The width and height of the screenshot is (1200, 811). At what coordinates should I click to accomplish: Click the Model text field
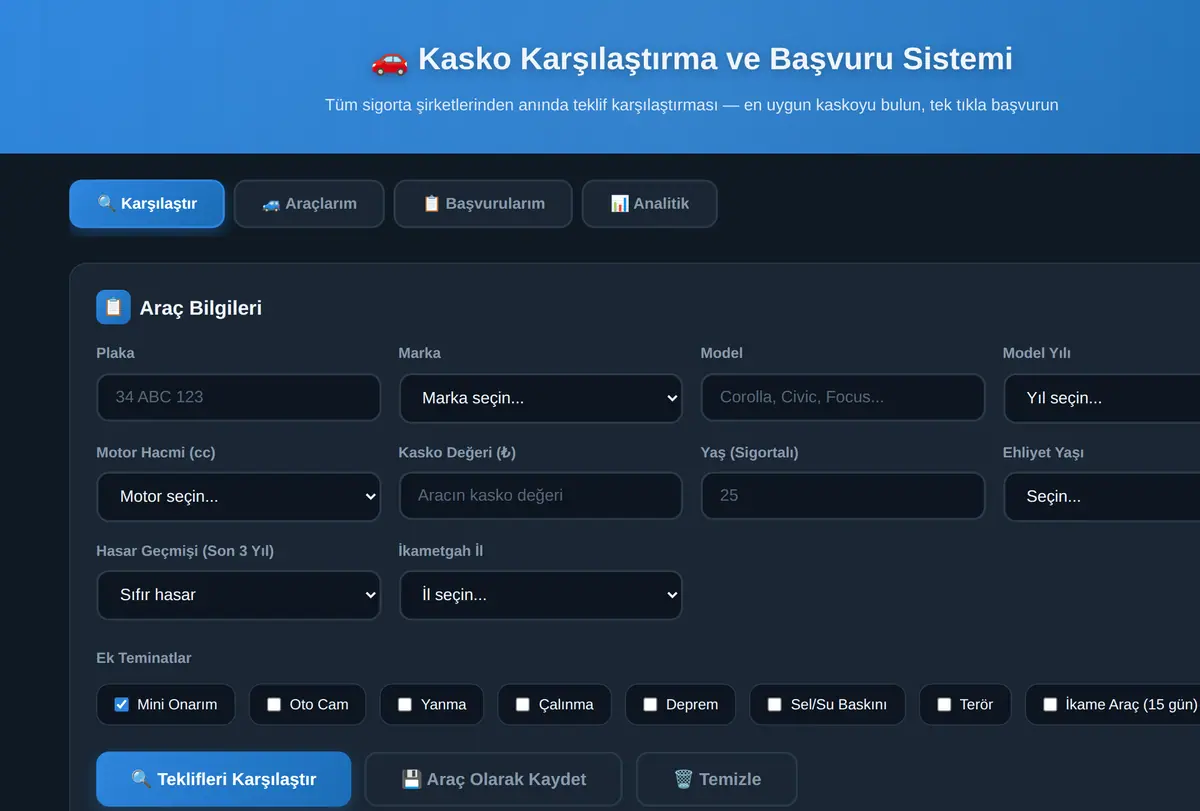pyautogui.click(x=843, y=397)
